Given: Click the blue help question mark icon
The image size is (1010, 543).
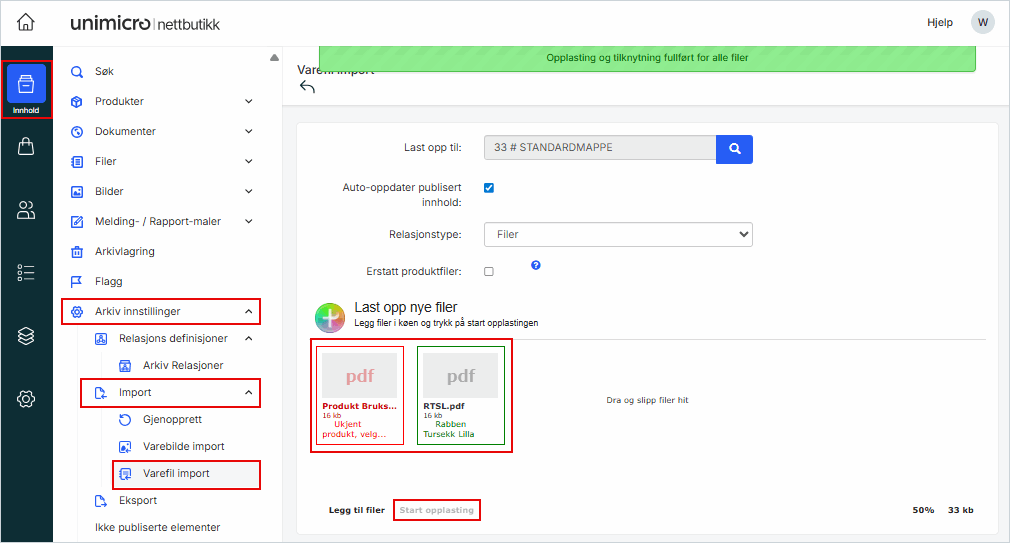Looking at the screenshot, I should coord(536,266).
